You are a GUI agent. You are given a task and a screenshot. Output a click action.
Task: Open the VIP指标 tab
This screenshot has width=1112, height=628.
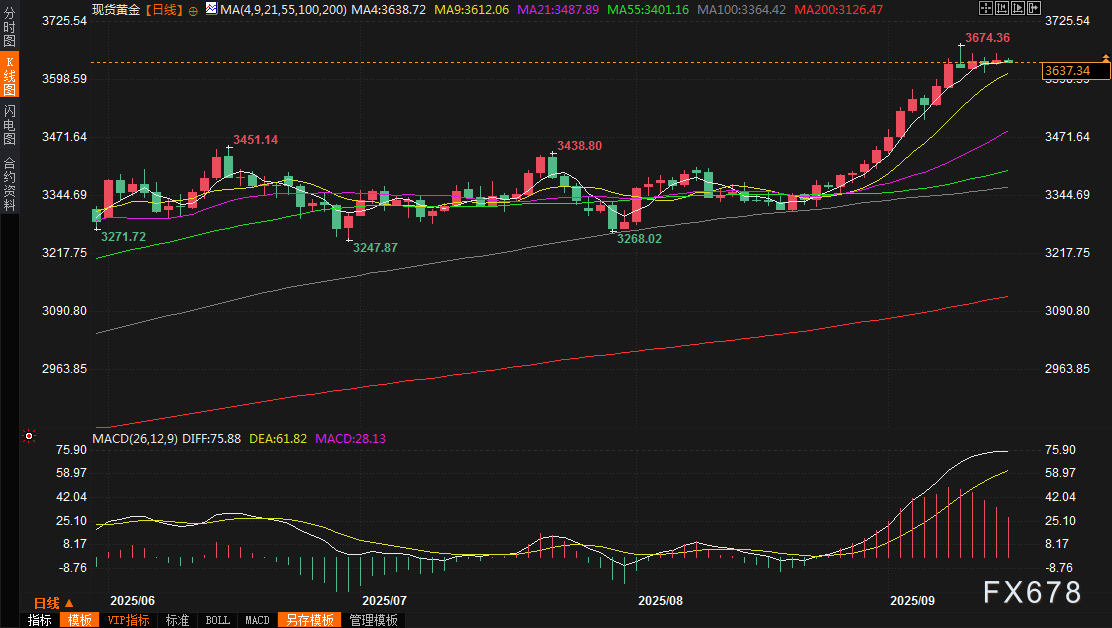point(128,620)
